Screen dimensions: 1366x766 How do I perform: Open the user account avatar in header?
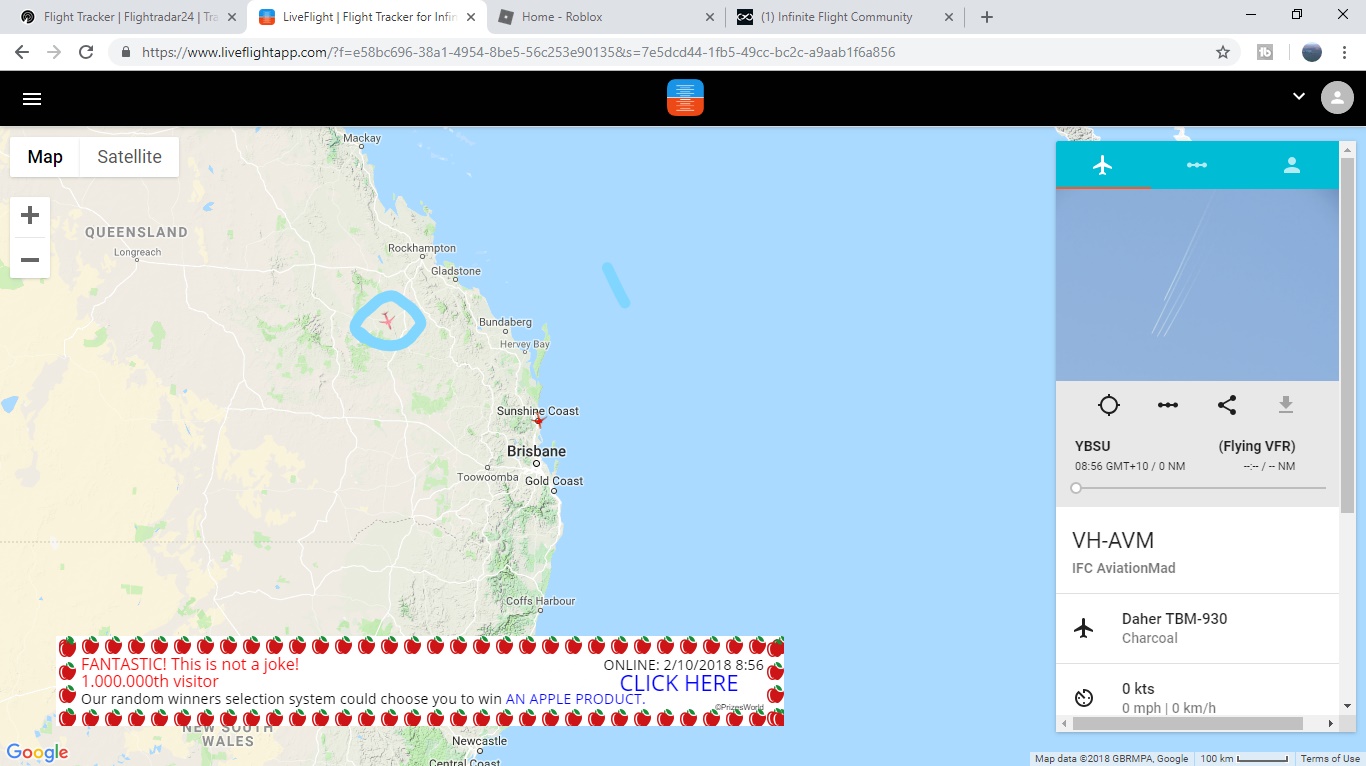(x=1337, y=98)
